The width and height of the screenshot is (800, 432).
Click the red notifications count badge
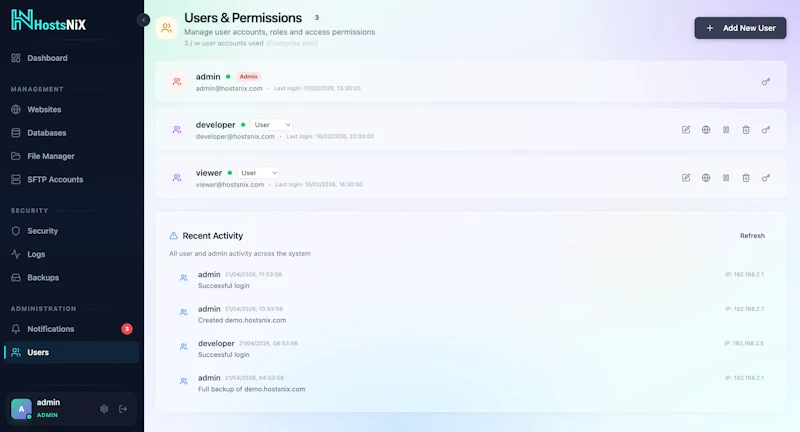[x=127, y=329]
